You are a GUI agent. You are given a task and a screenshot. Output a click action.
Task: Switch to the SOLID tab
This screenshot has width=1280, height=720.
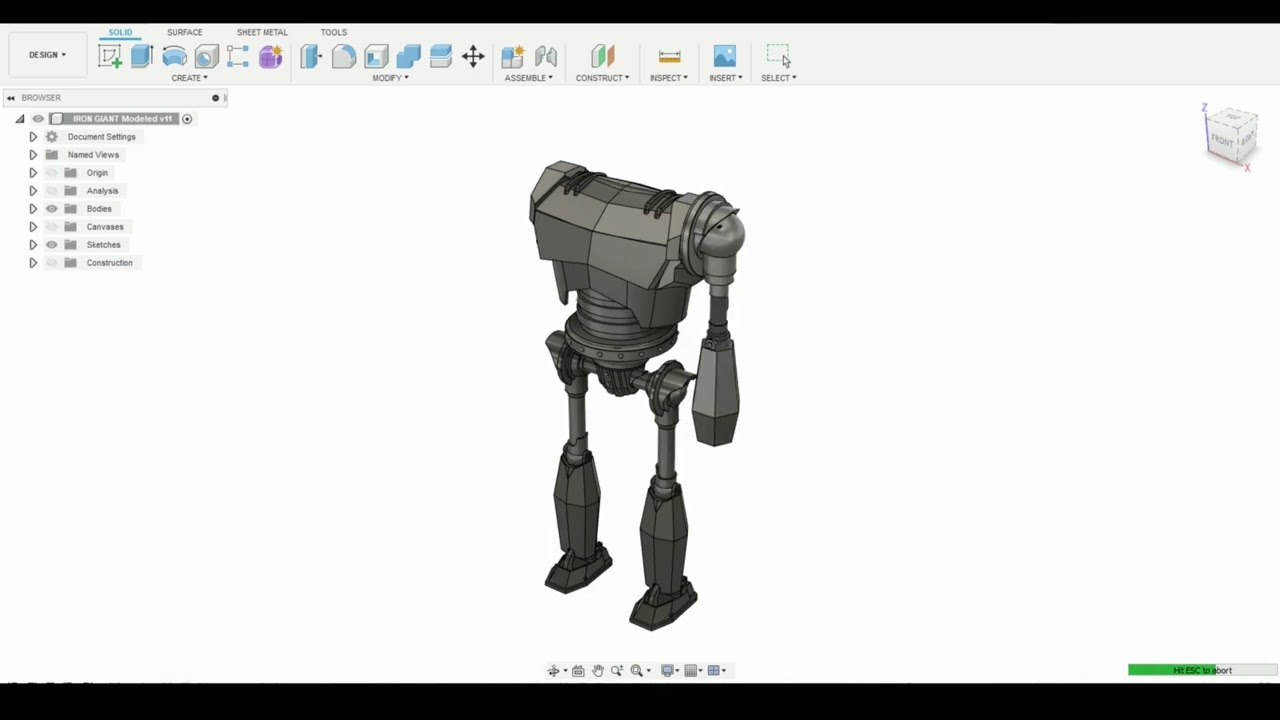pos(120,32)
